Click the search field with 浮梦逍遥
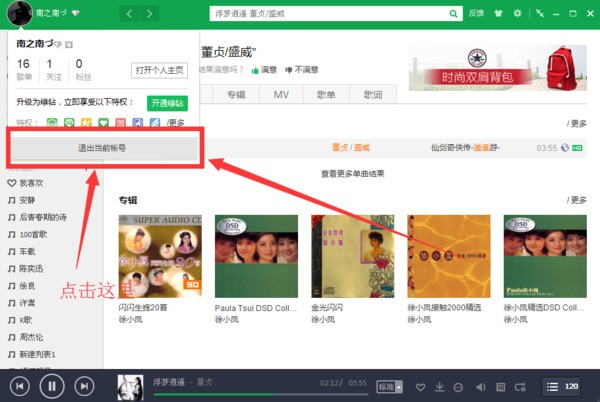Screen dimensions: 600x402 (x=329, y=14)
